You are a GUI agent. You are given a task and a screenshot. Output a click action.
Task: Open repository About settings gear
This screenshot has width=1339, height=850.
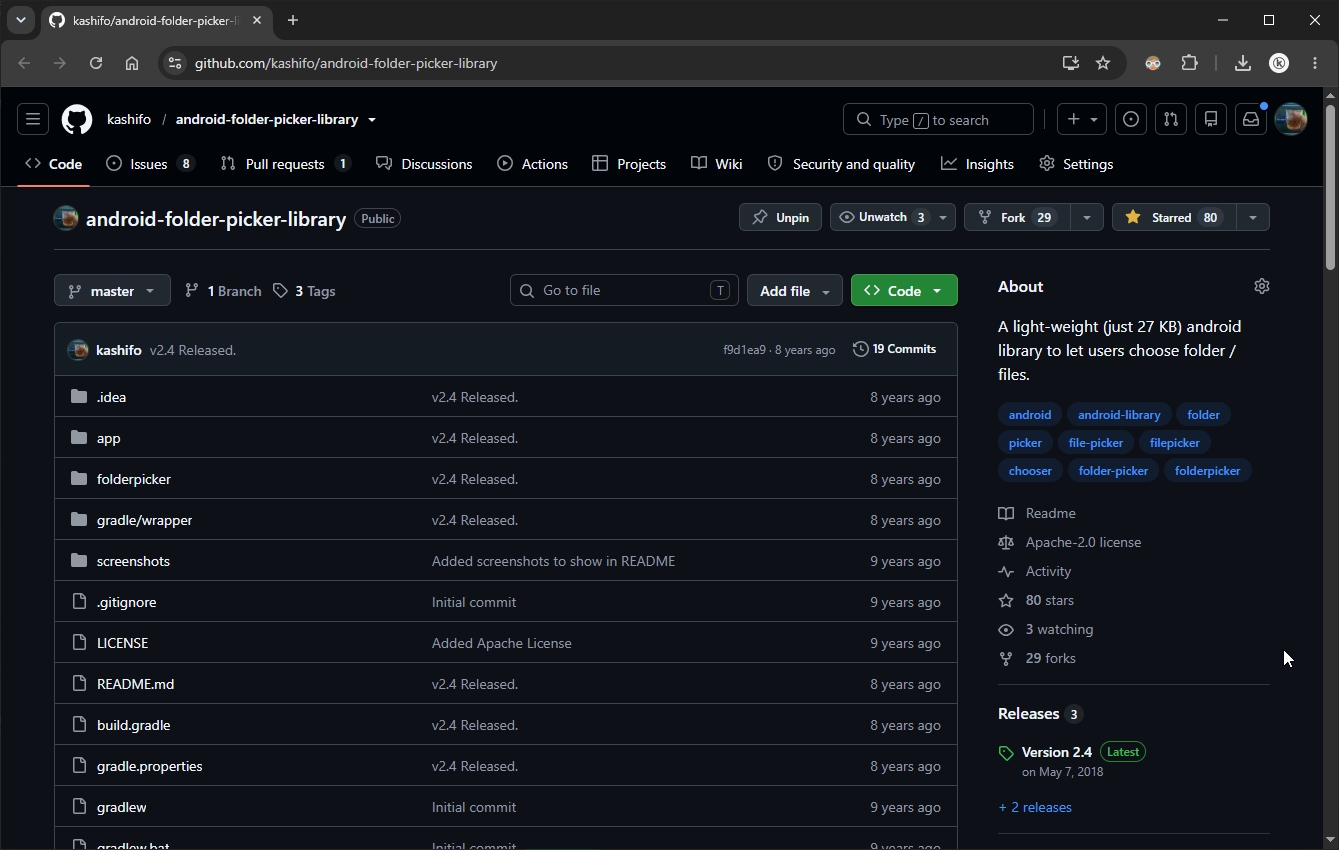tap(1262, 286)
